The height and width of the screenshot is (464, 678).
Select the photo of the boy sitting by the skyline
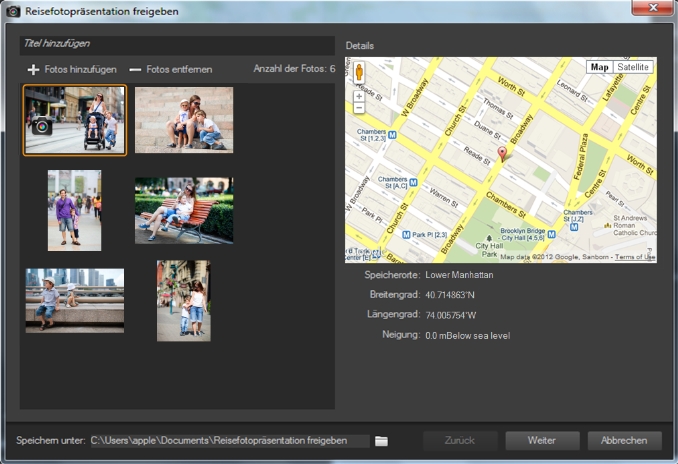(75, 300)
